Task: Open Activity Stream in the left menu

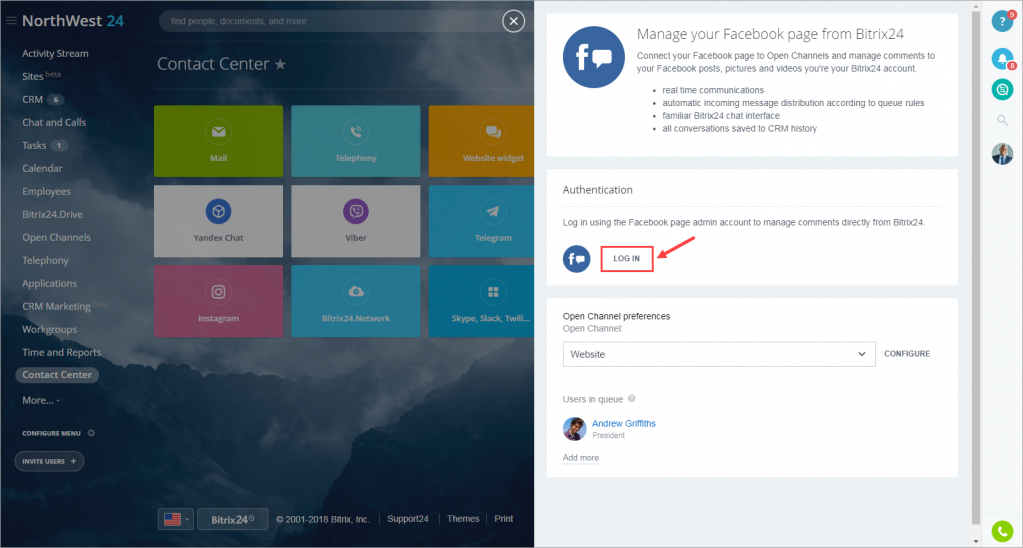Action: point(55,53)
